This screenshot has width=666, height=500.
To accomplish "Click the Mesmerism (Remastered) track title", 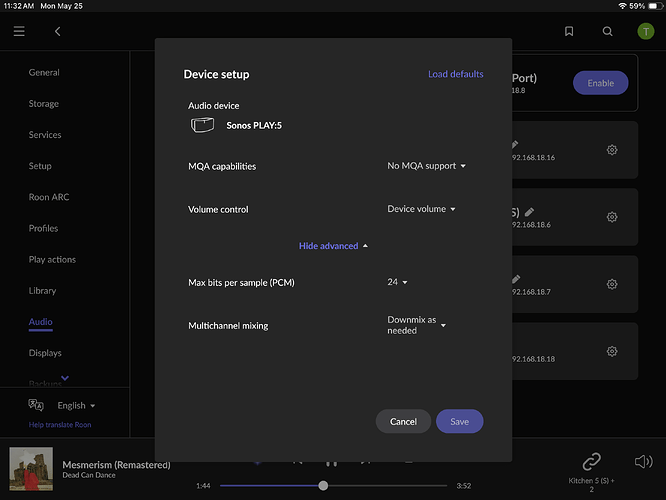I will click(x=116, y=465).
